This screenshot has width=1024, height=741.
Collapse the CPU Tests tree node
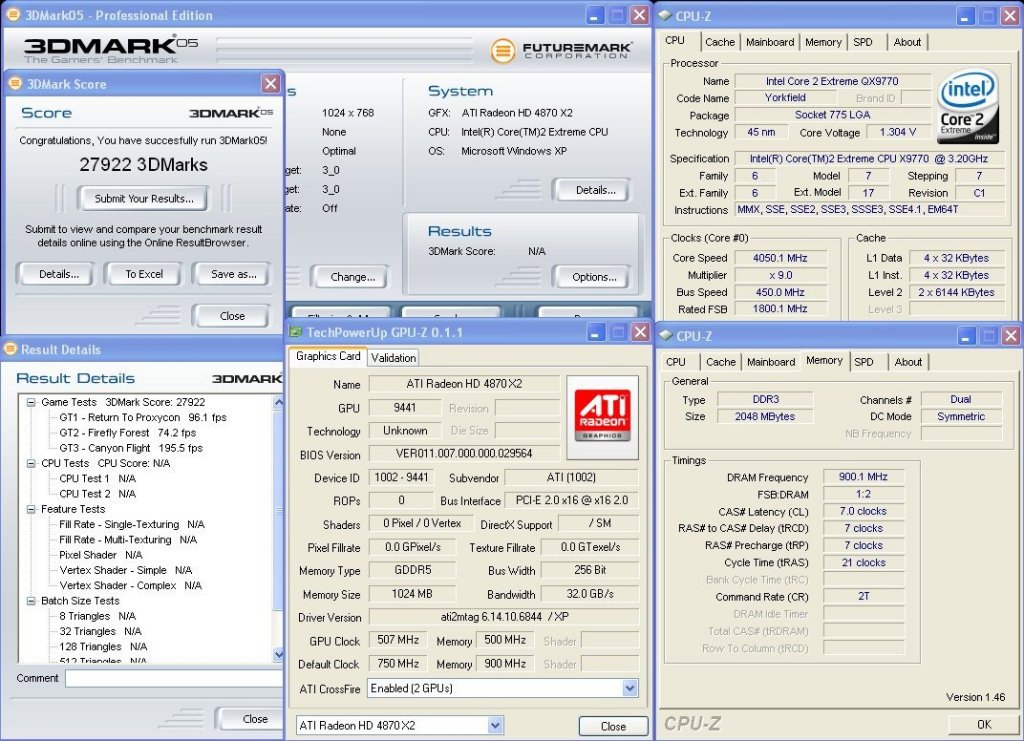31,463
